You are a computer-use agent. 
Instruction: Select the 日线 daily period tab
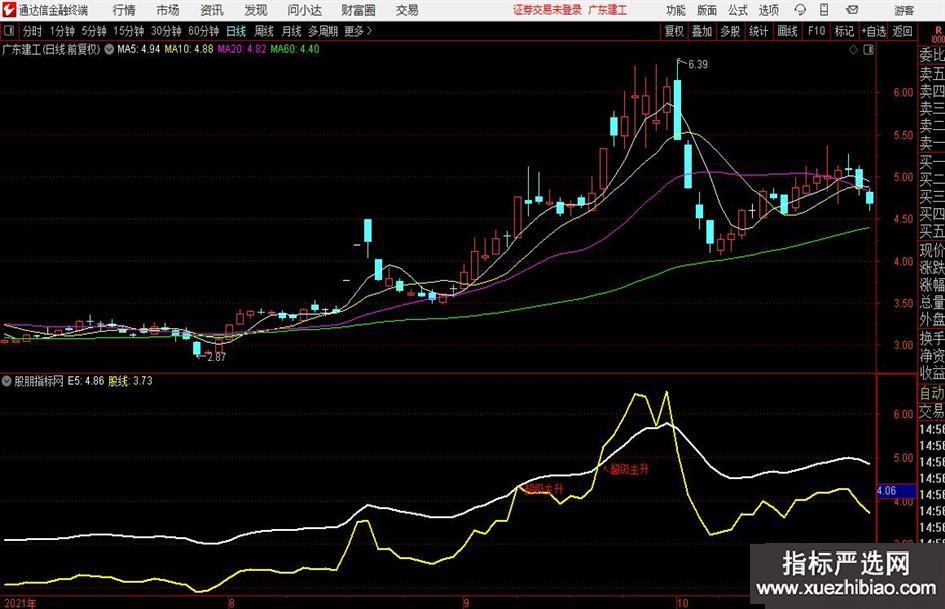[x=236, y=31]
